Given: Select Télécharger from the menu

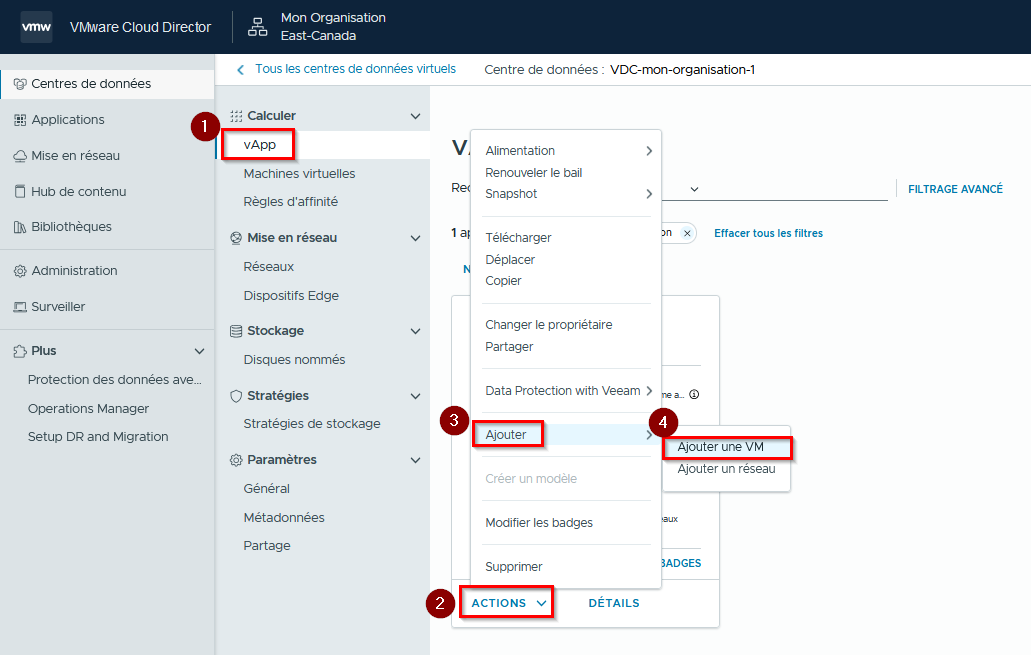Looking at the screenshot, I should (x=518, y=237).
